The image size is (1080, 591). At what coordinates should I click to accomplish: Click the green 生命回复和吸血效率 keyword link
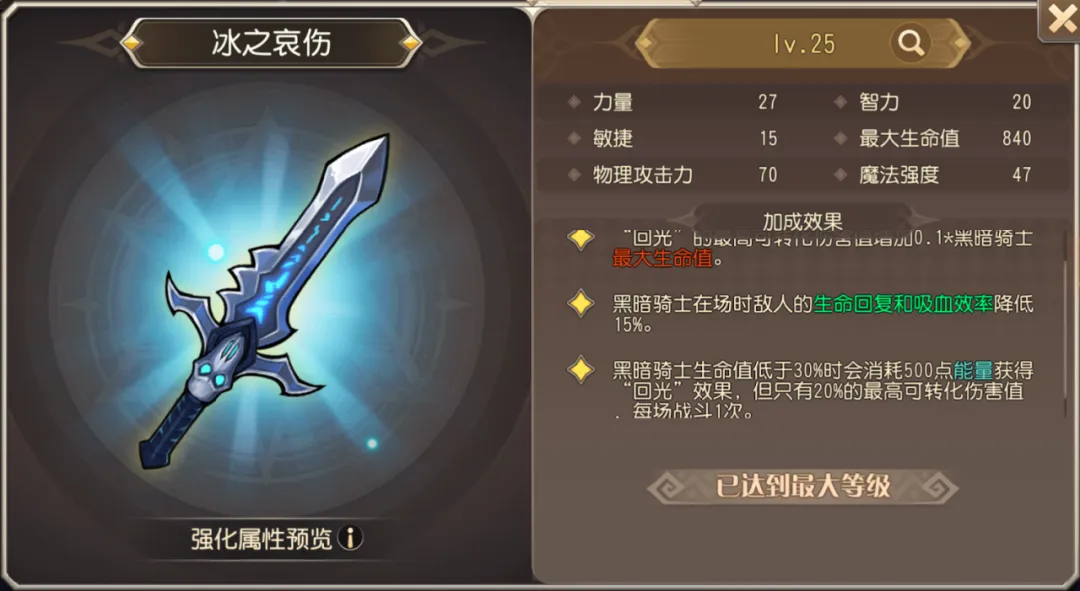coord(903,304)
